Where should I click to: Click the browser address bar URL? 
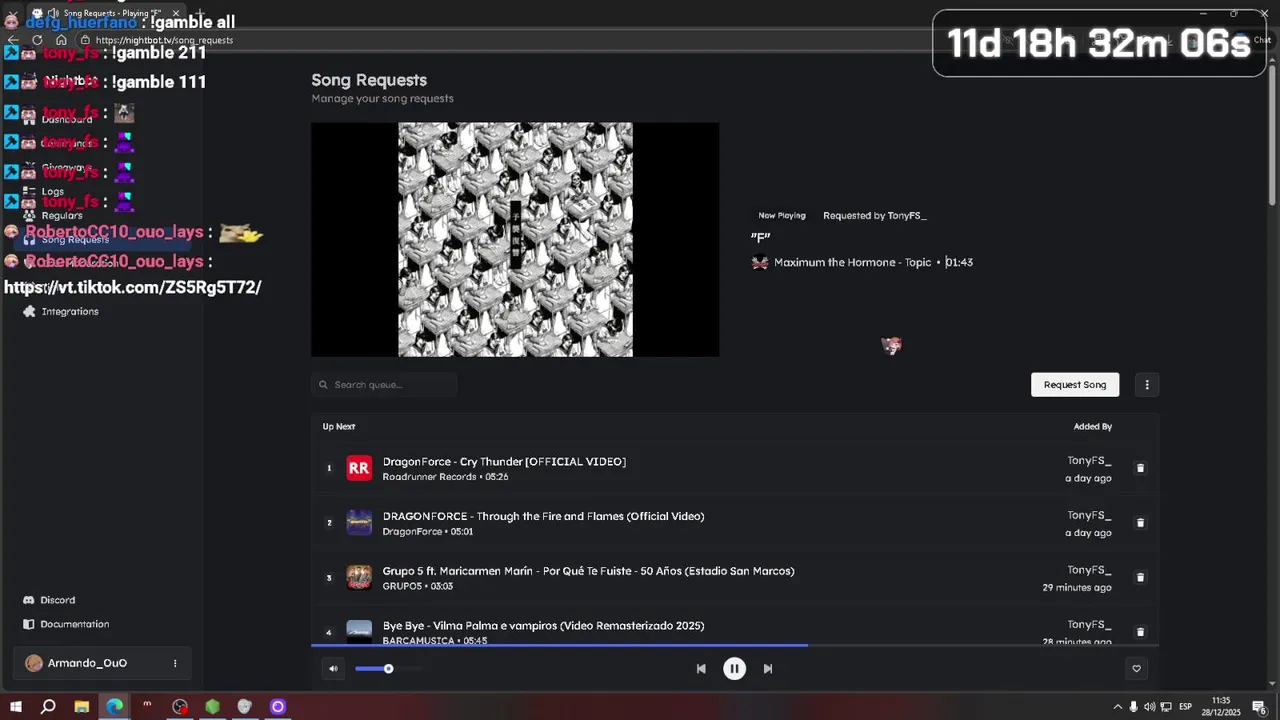coord(164,40)
